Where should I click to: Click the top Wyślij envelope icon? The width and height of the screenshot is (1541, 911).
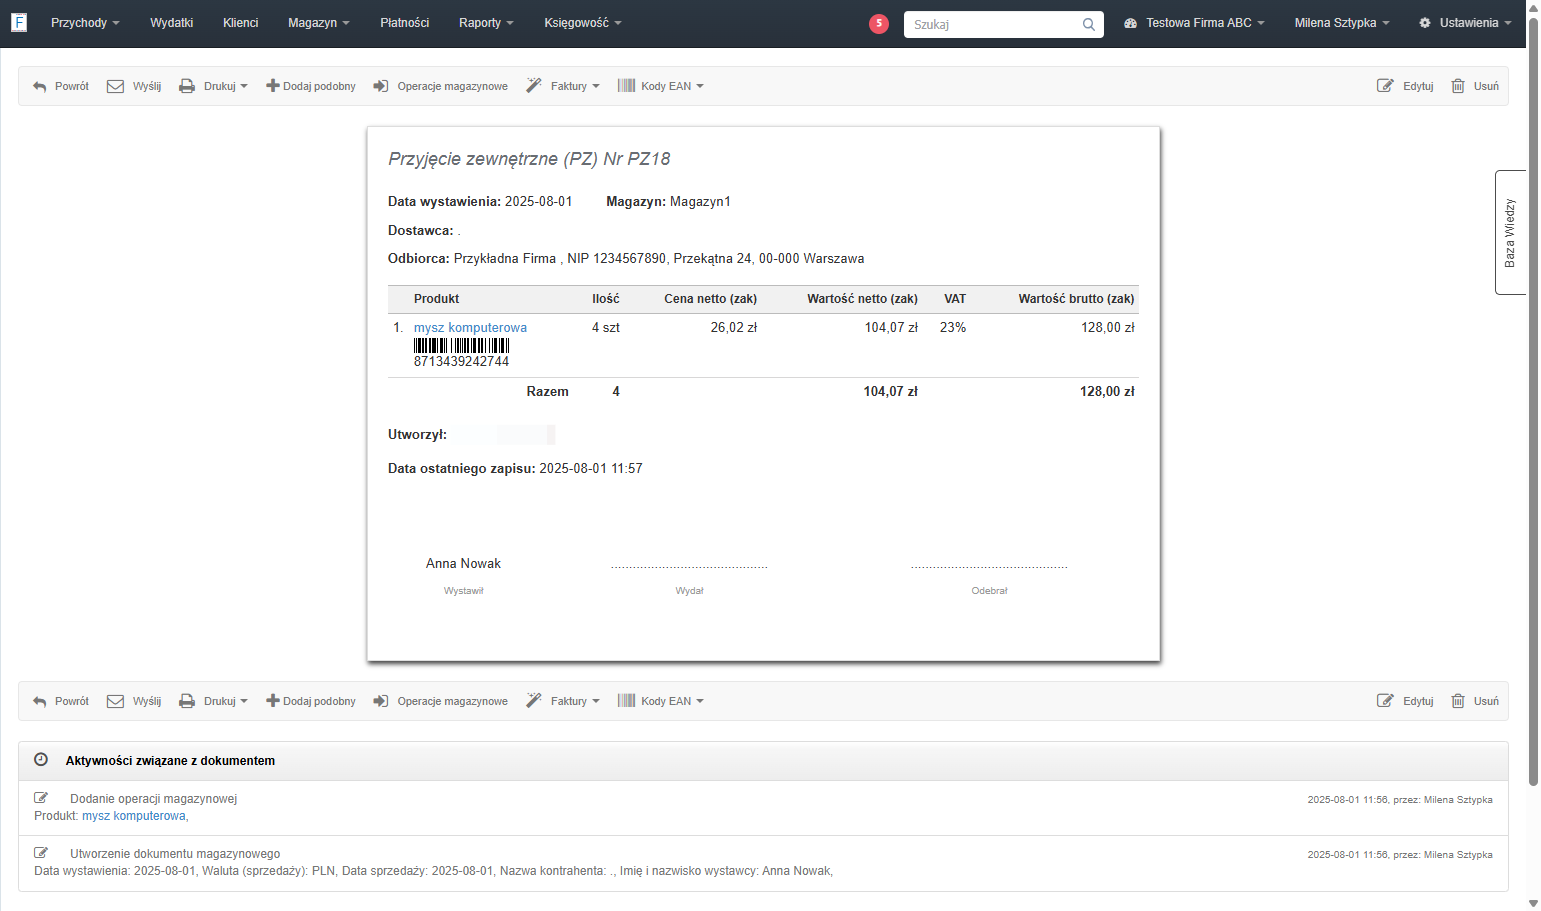115,86
